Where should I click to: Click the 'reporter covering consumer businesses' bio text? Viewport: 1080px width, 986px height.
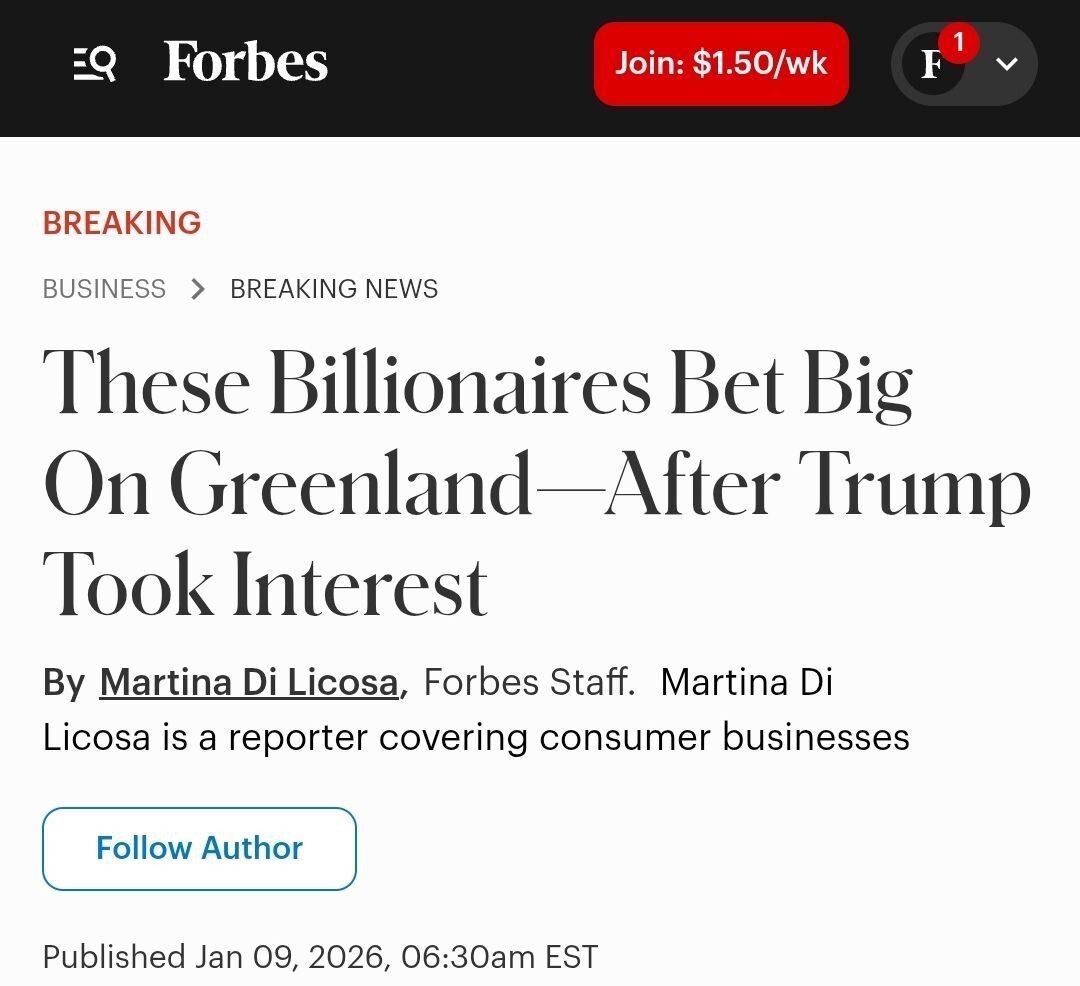[568, 737]
